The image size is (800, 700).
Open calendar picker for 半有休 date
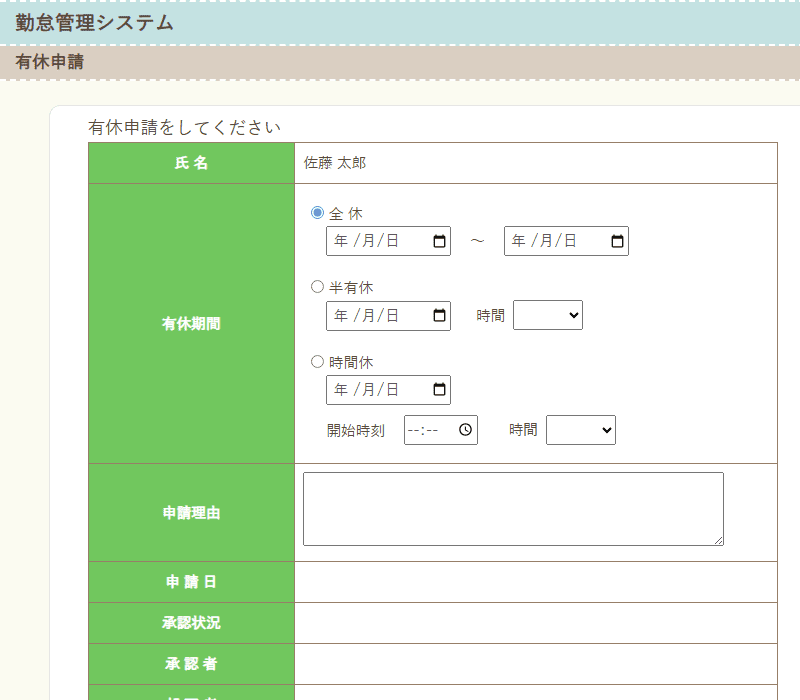point(439,315)
